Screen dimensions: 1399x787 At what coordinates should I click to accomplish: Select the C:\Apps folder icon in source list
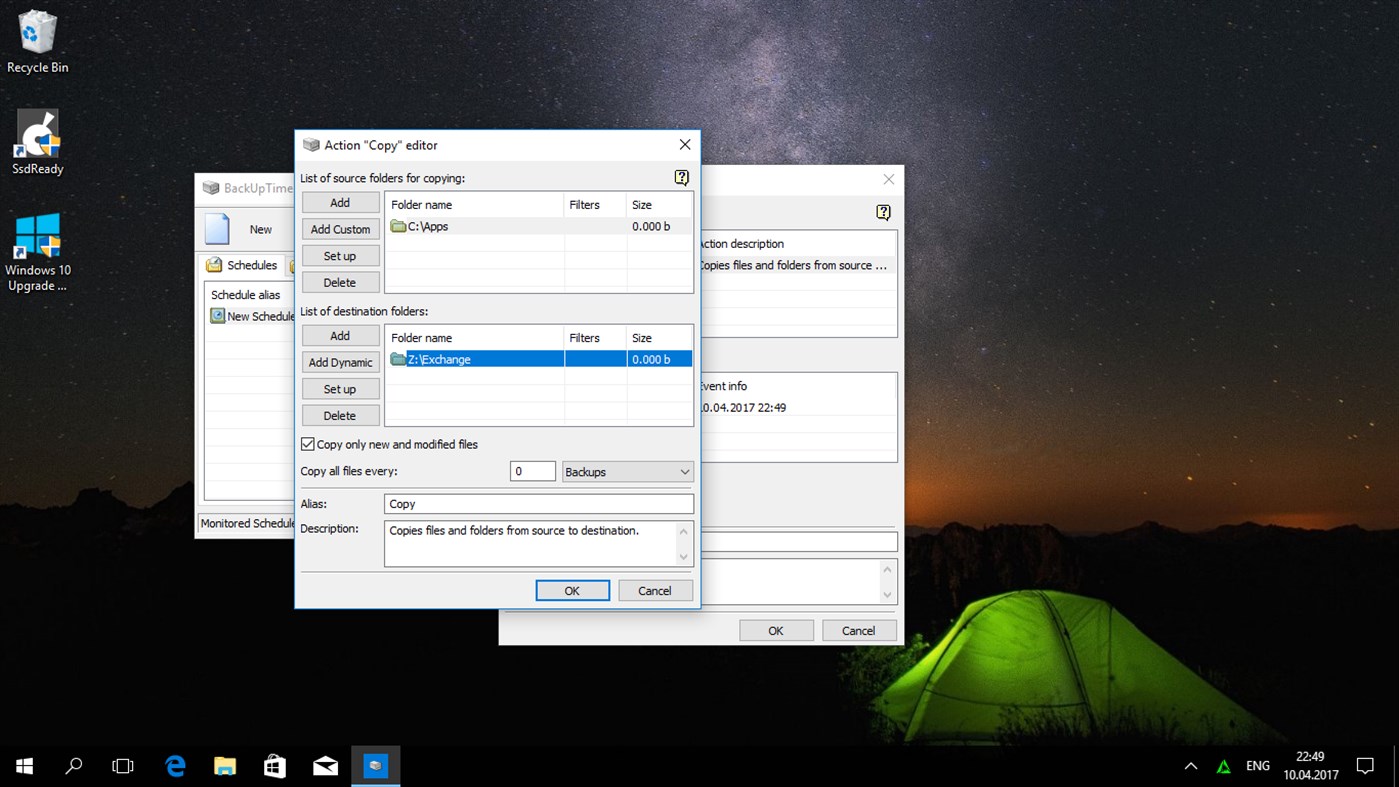399,226
